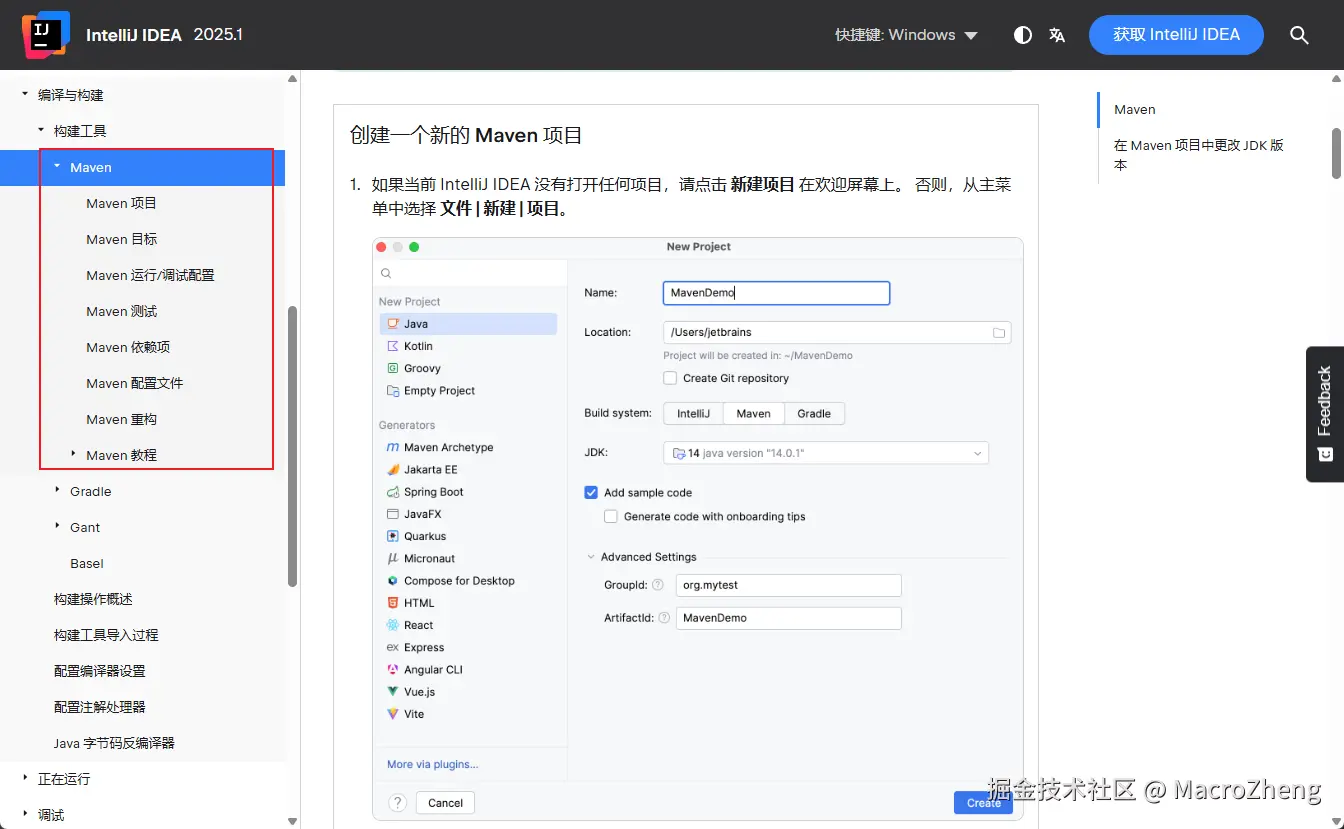Screen dimensions: 1344x829
Task: Click the Create button in dialog
Action: [x=983, y=802]
